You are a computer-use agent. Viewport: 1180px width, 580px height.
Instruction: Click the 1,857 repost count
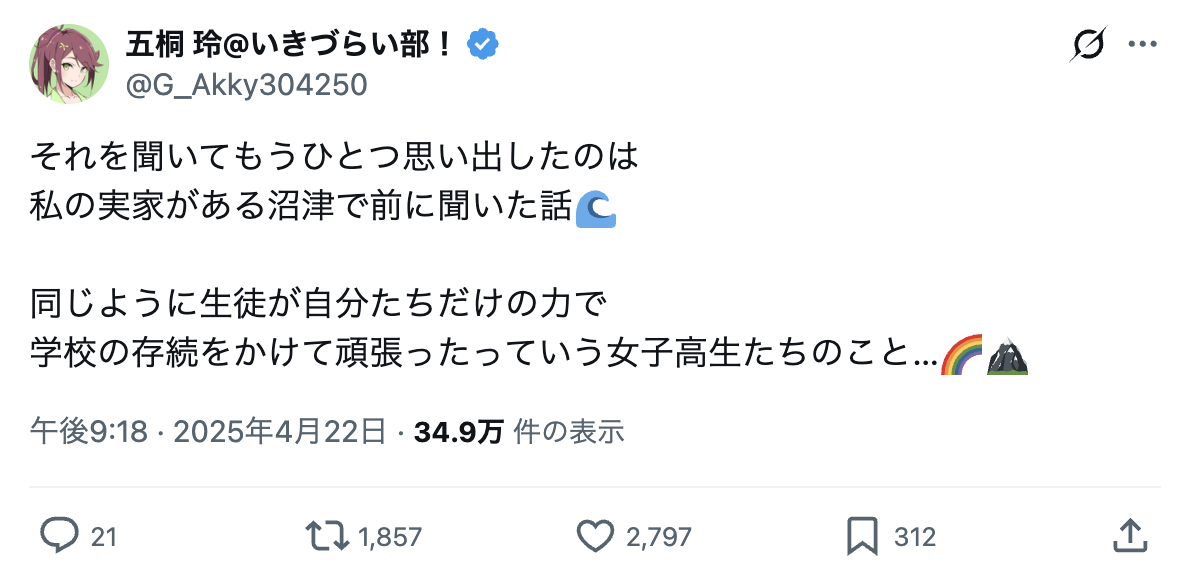click(x=390, y=537)
